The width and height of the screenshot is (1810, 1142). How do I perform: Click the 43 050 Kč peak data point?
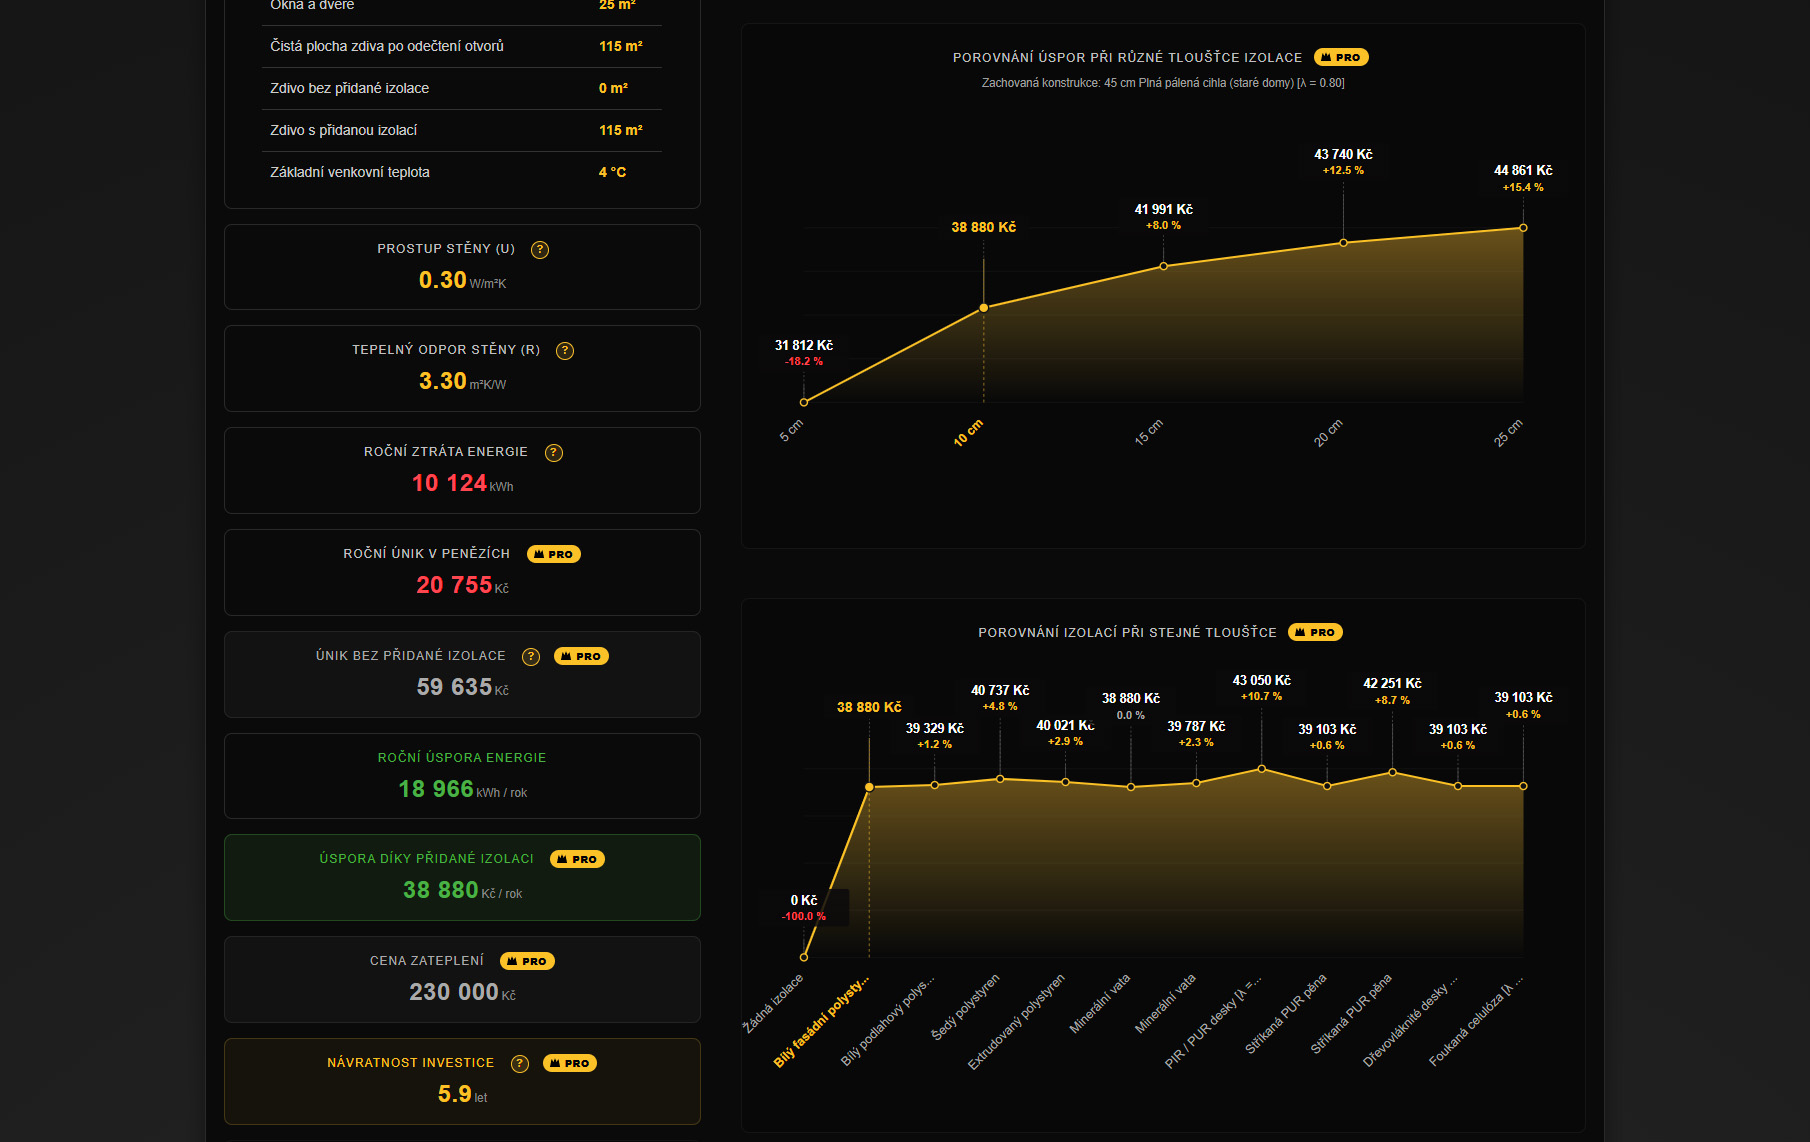coord(1262,769)
